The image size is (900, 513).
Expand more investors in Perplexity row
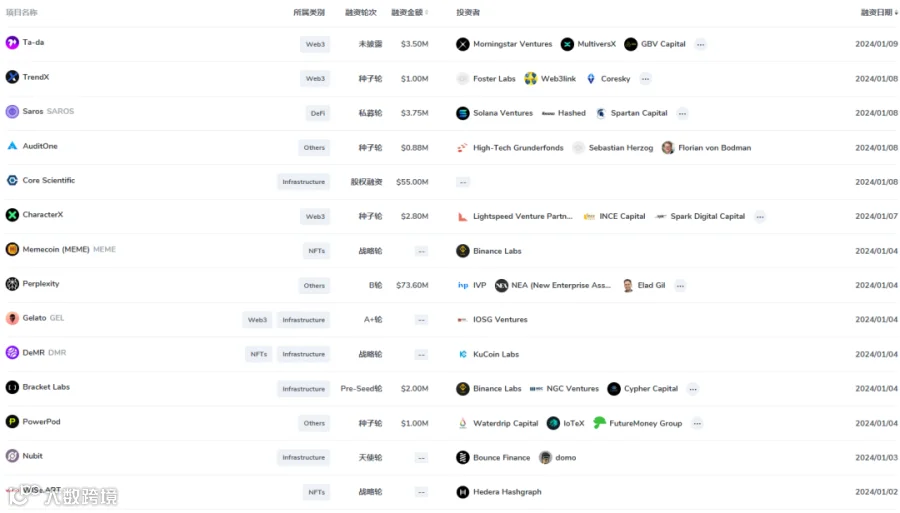click(680, 285)
